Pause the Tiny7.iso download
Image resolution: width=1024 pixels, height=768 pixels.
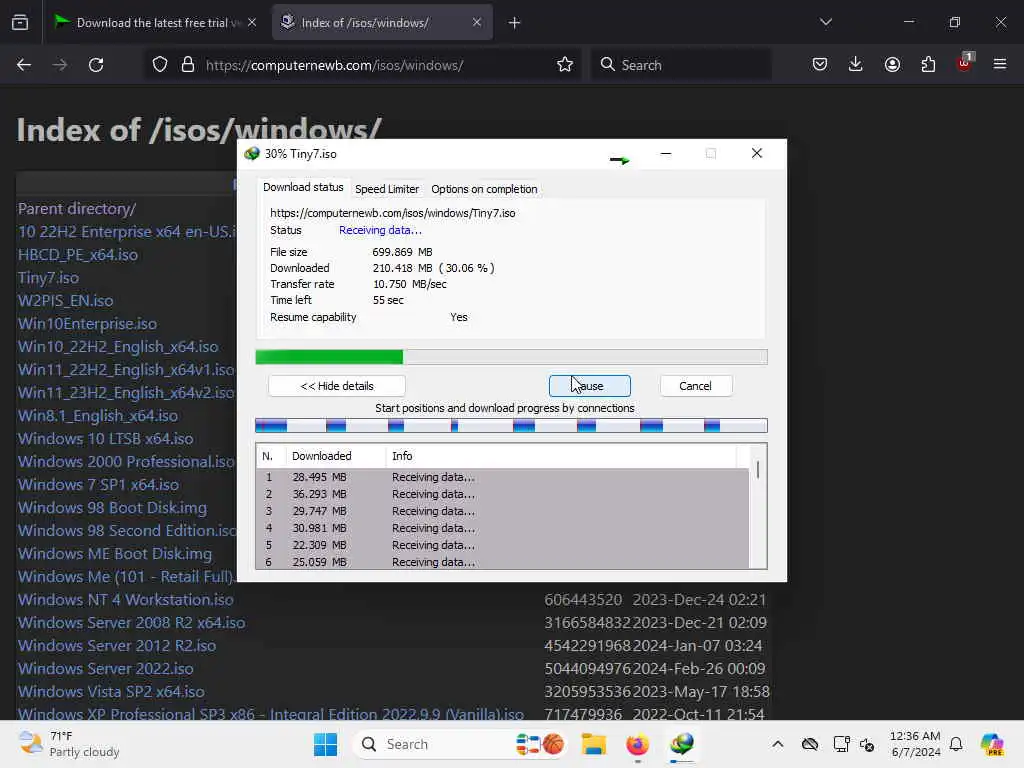pyautogui.click(x=590, y=386)
